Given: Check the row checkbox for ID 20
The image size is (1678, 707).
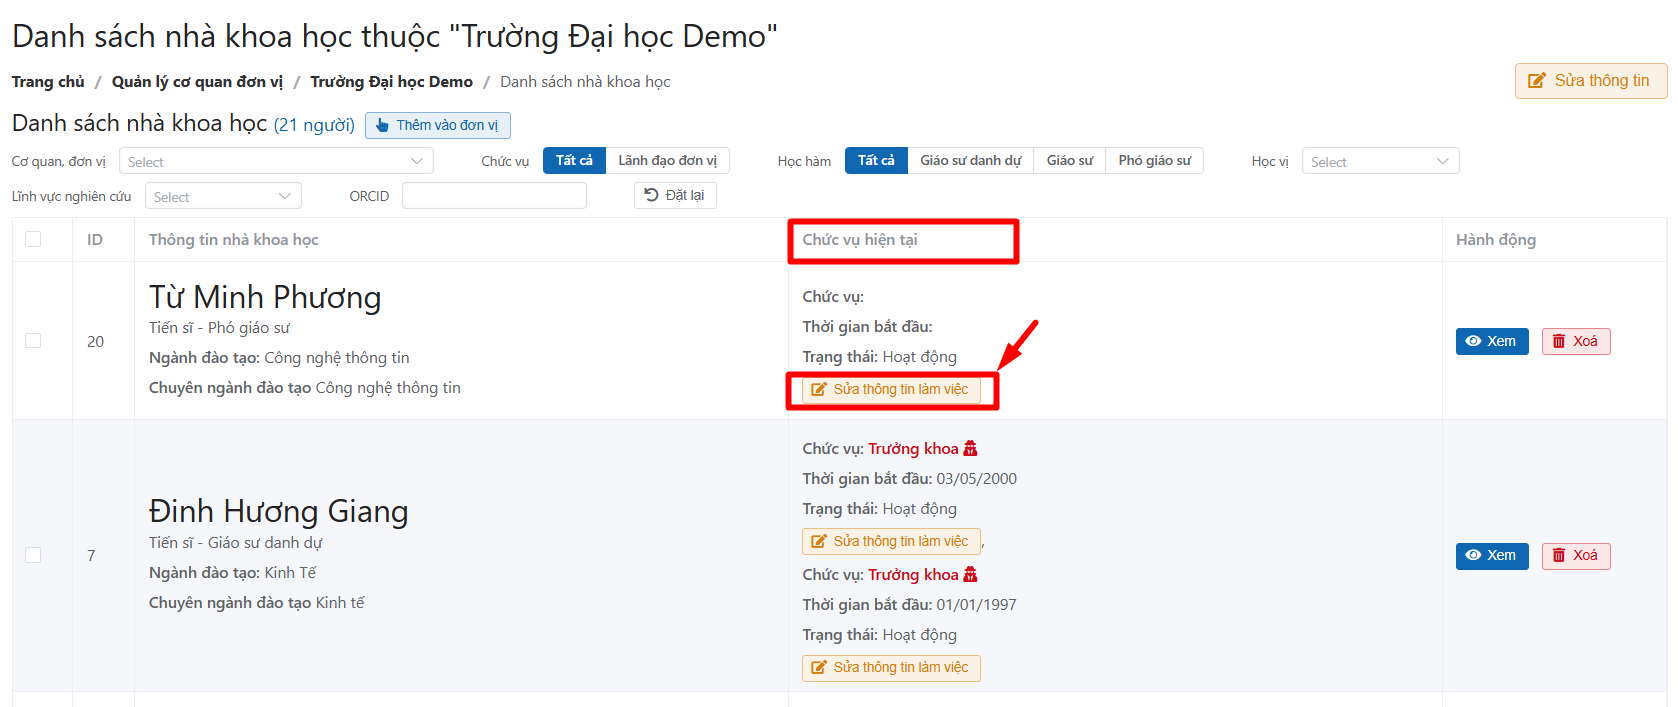Looking at the screenshot, I should click(33, 340).
